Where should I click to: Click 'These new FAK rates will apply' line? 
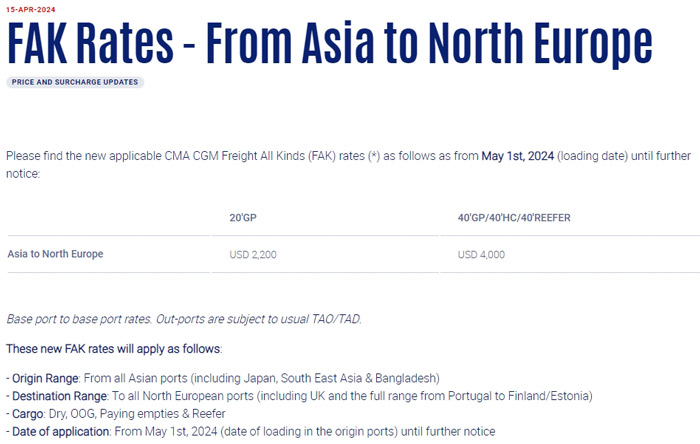click(x=114, y=349)
